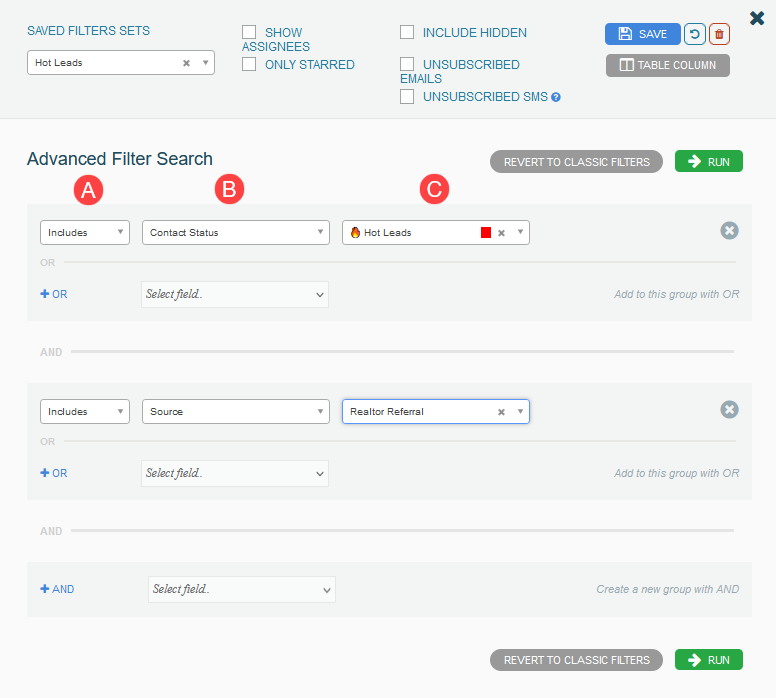The width and height of the screenshot is (776, 698).
Task: Delete saved filter set with trash icon
Action: (x=719, y=34)
